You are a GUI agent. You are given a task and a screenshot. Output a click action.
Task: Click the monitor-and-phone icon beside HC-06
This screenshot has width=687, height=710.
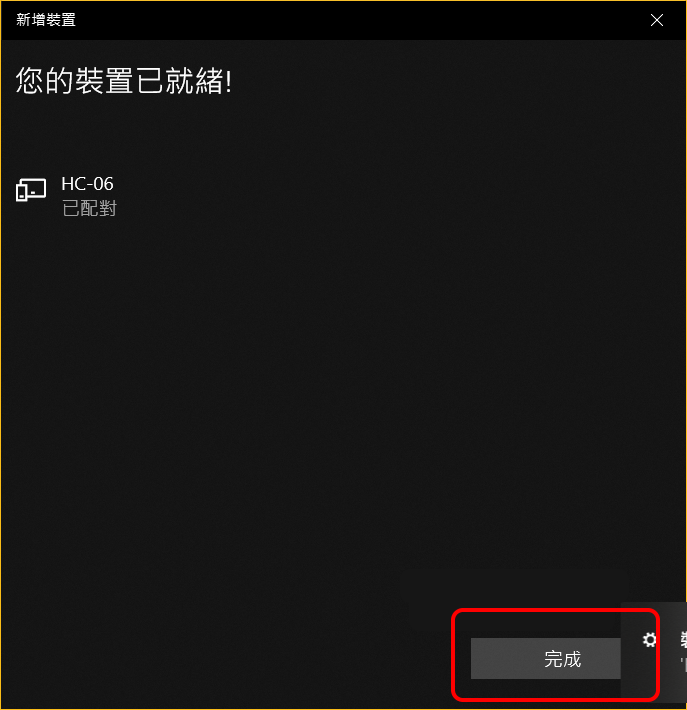[31, 190]
